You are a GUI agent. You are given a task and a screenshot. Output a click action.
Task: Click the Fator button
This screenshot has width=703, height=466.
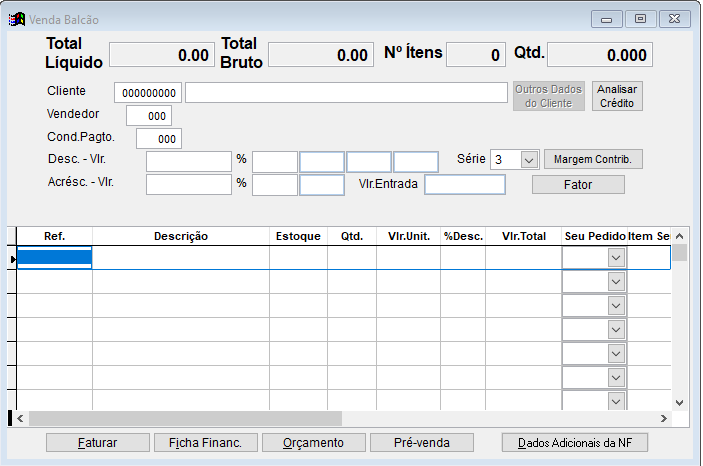[x=578, y=185]
